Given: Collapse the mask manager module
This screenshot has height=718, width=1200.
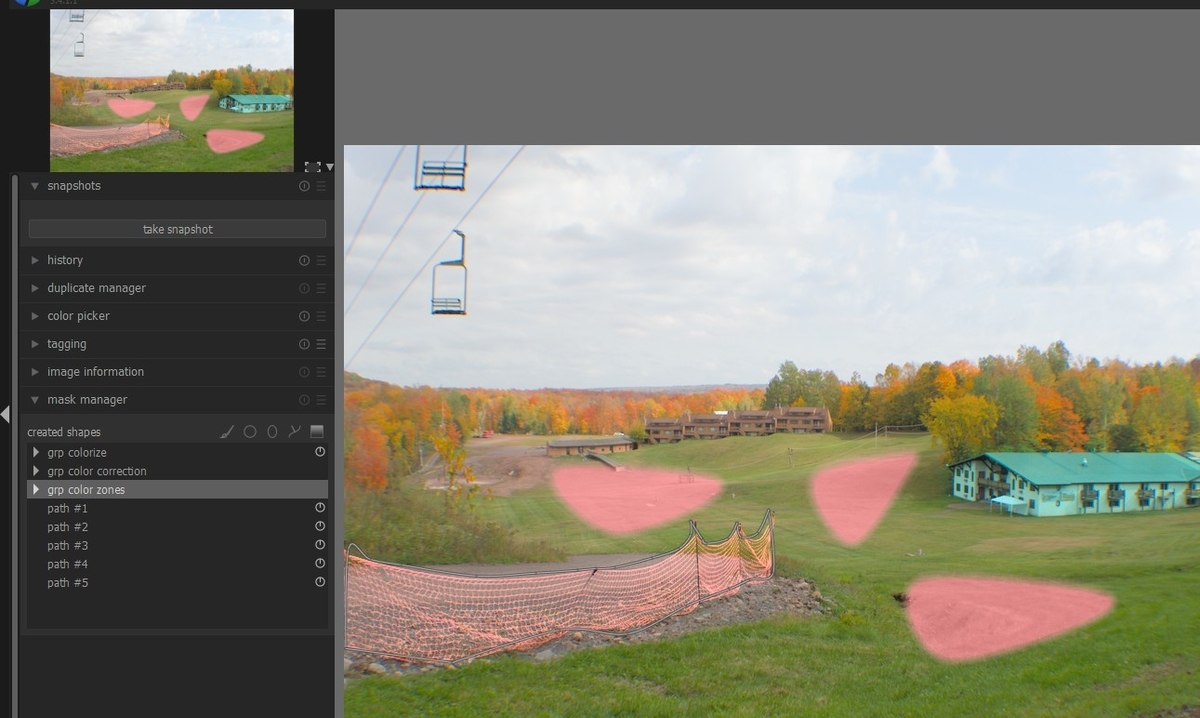Looking at the screenshot, I should 35,400.
